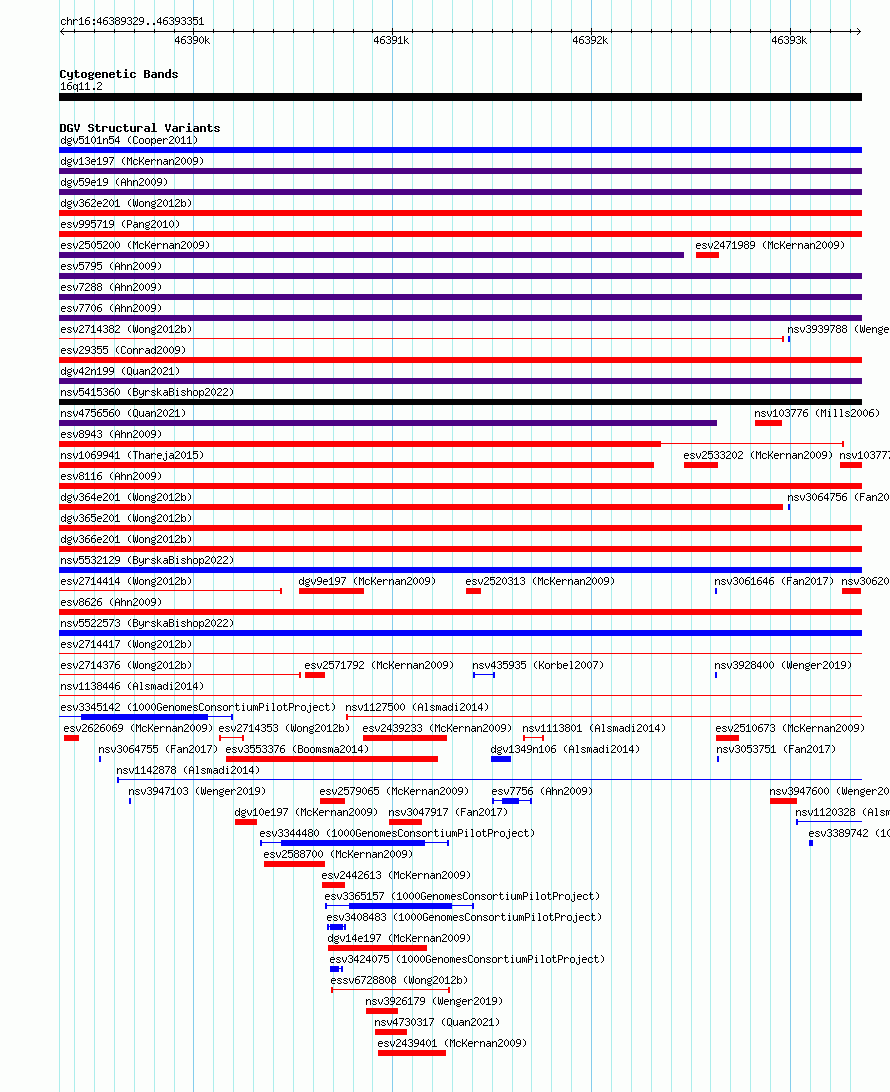
Task: Click the esv2533202 (McKernan2009) label
Action: [x=758, y=455]
